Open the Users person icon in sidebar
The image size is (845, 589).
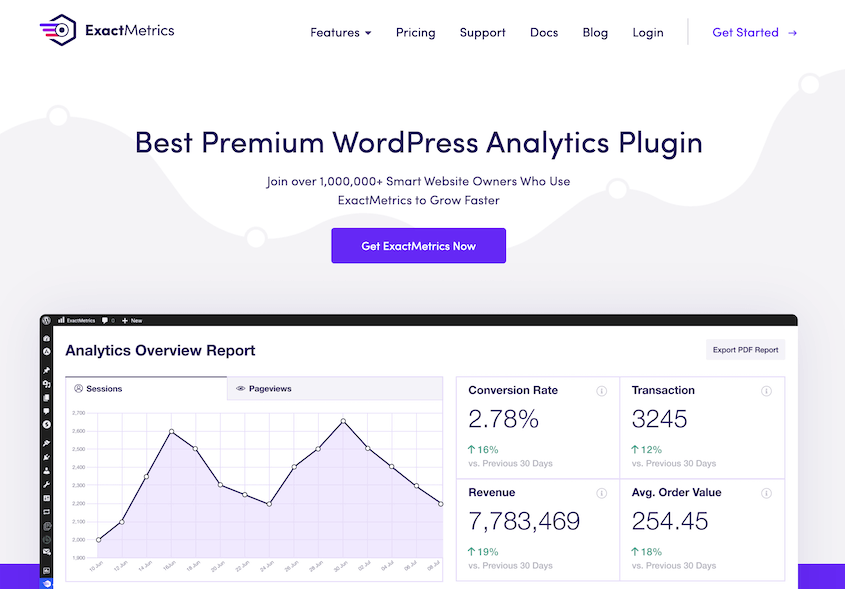point(46,471)
